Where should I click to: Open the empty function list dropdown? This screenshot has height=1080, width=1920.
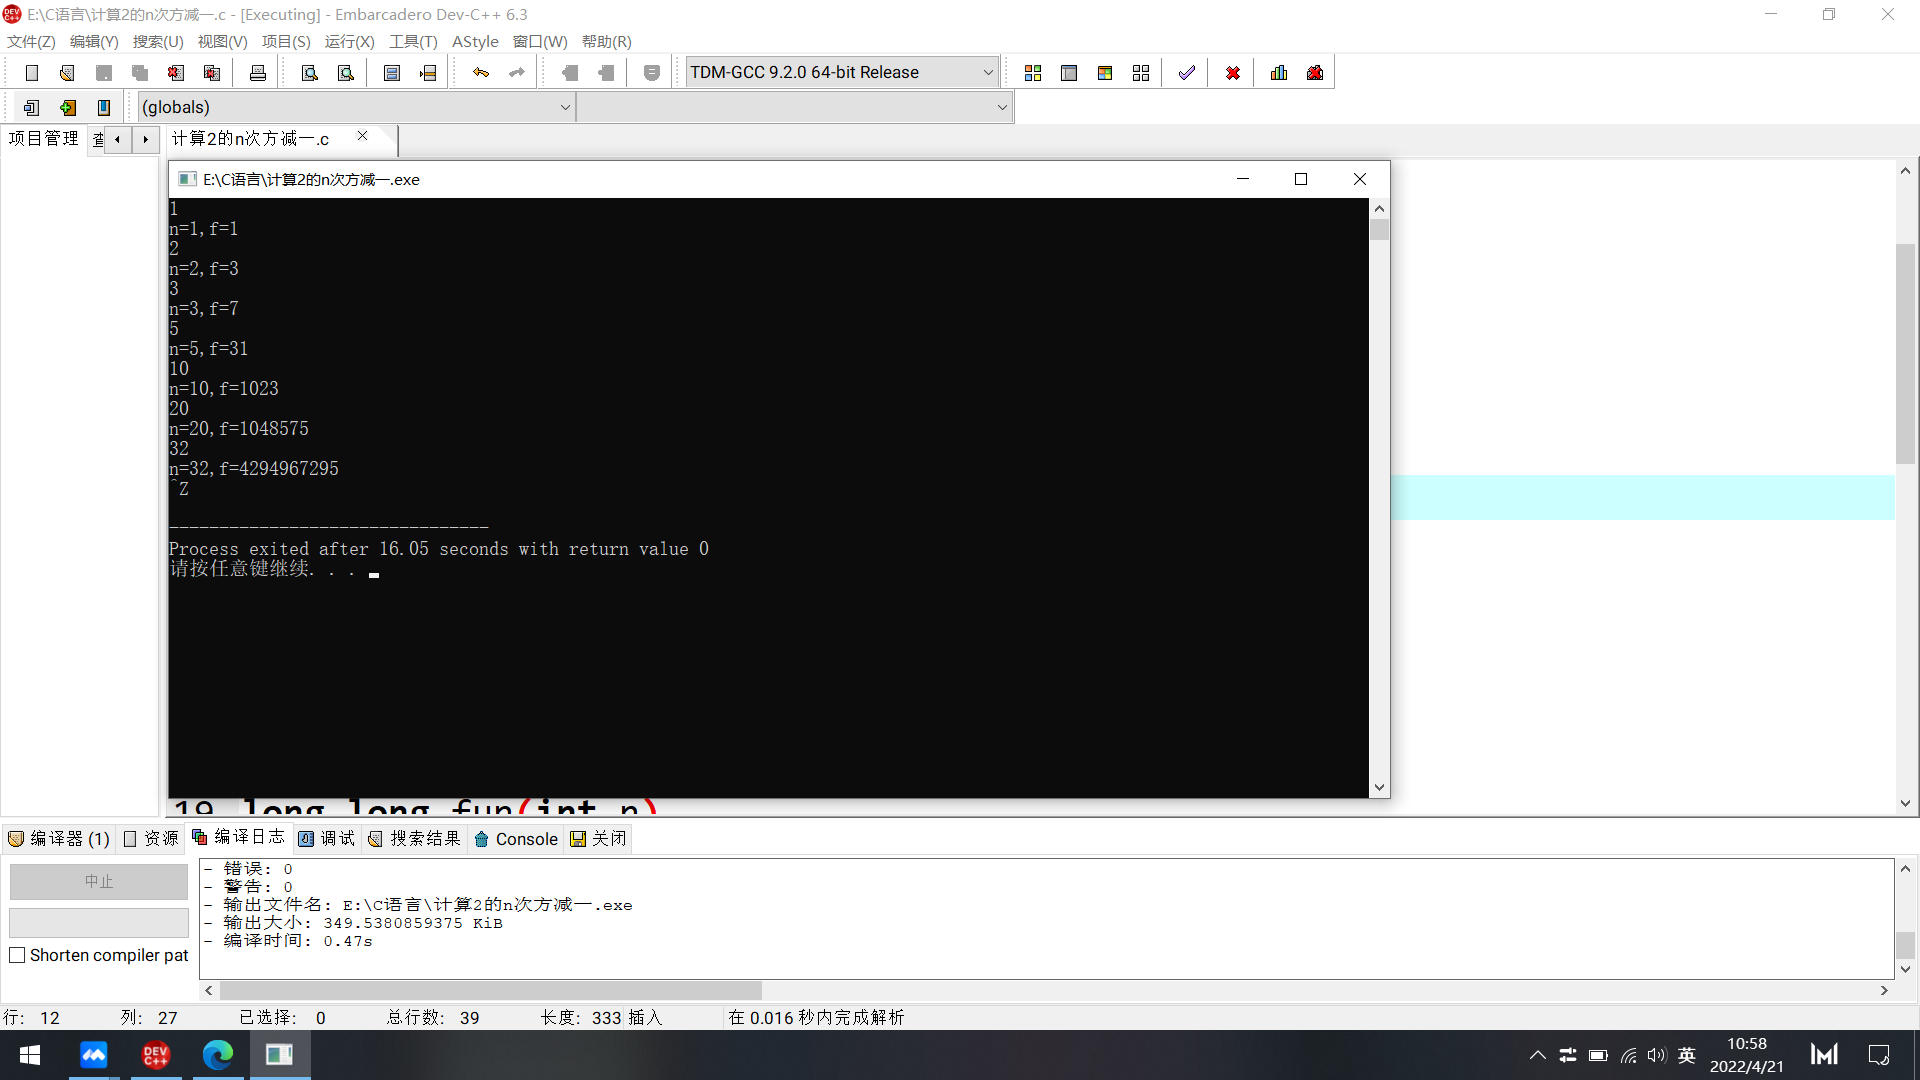1002,108
